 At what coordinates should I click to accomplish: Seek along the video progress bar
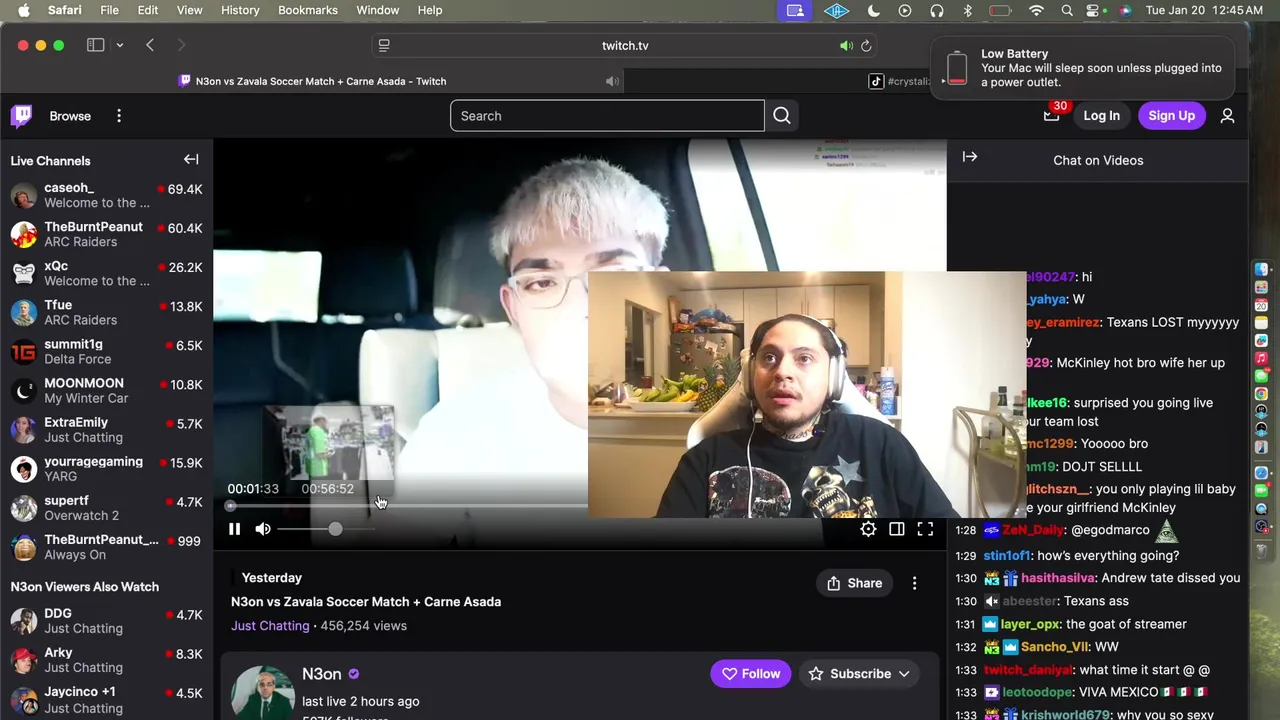[x=408, y=505]
